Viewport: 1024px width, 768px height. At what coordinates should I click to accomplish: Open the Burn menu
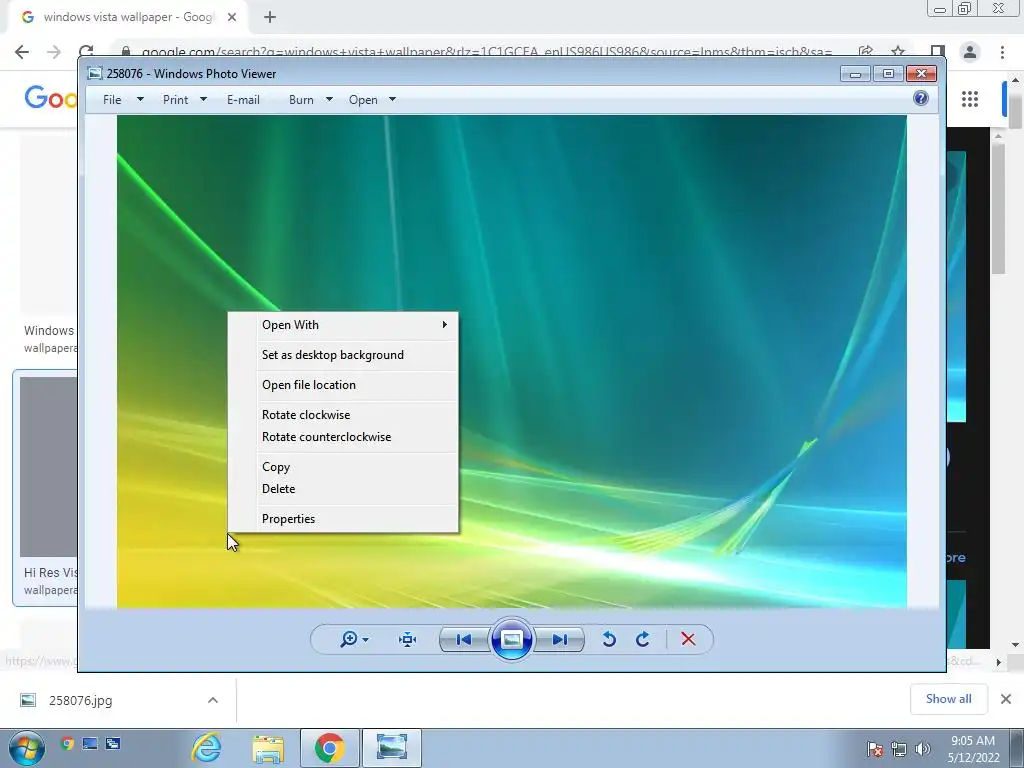301,100
